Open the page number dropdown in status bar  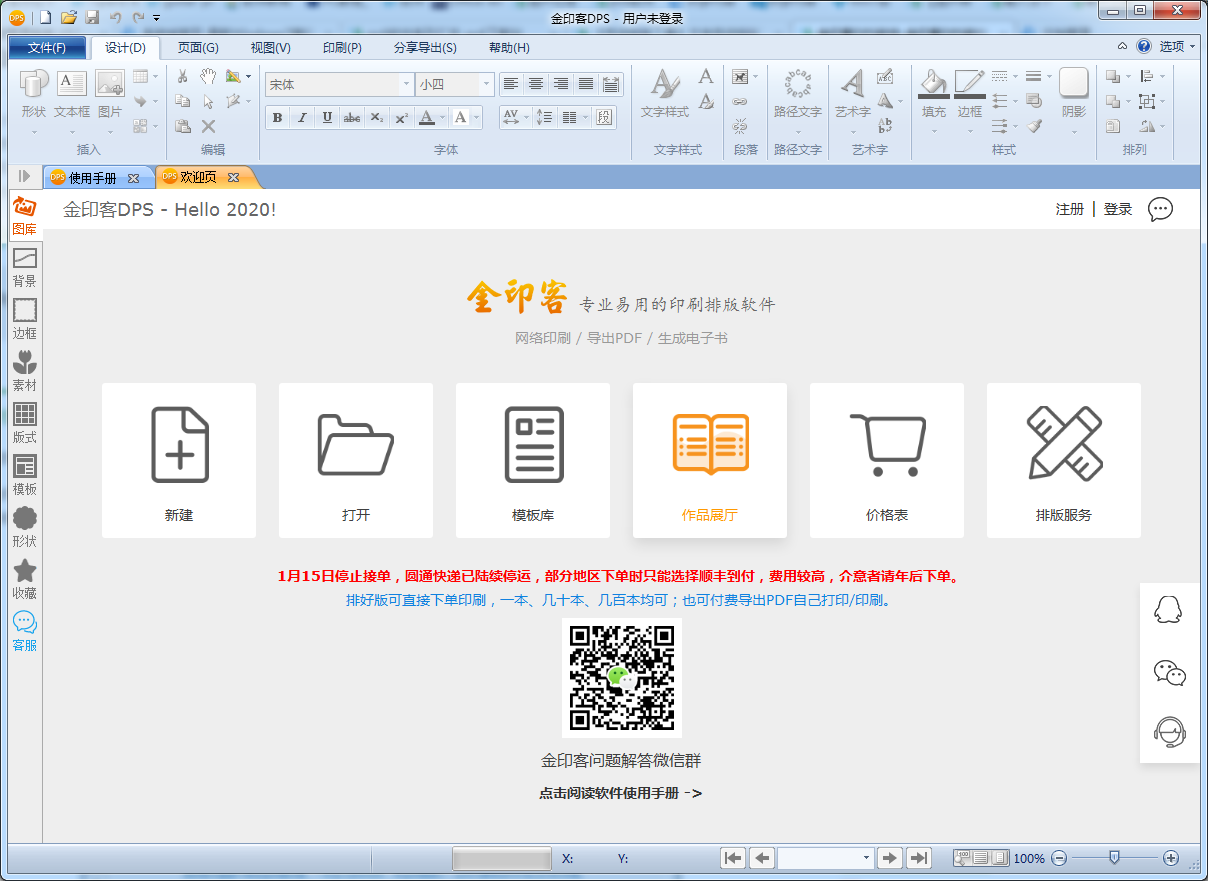pyautogui.click(x=866, y=858)
